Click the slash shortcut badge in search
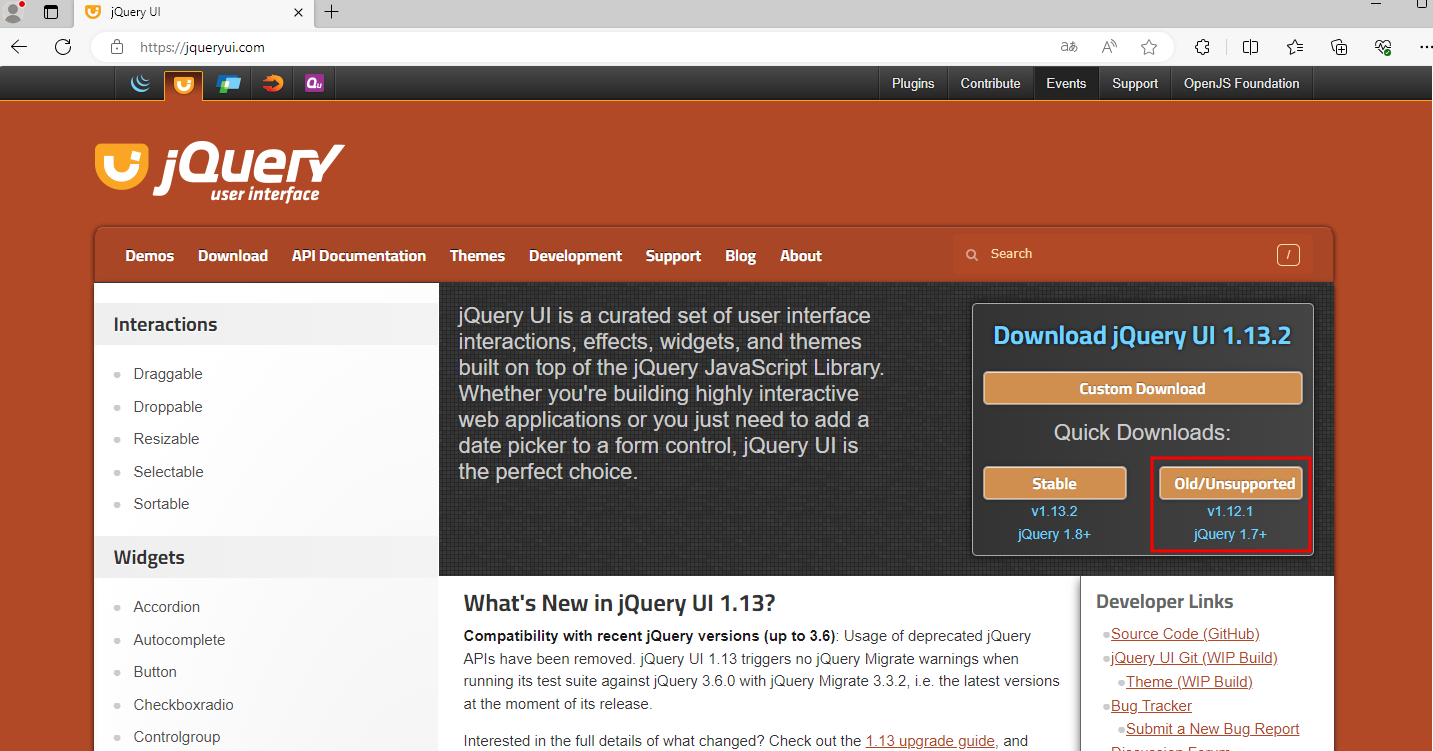This screenshot has height=751, width=1433. (1288, 255)
